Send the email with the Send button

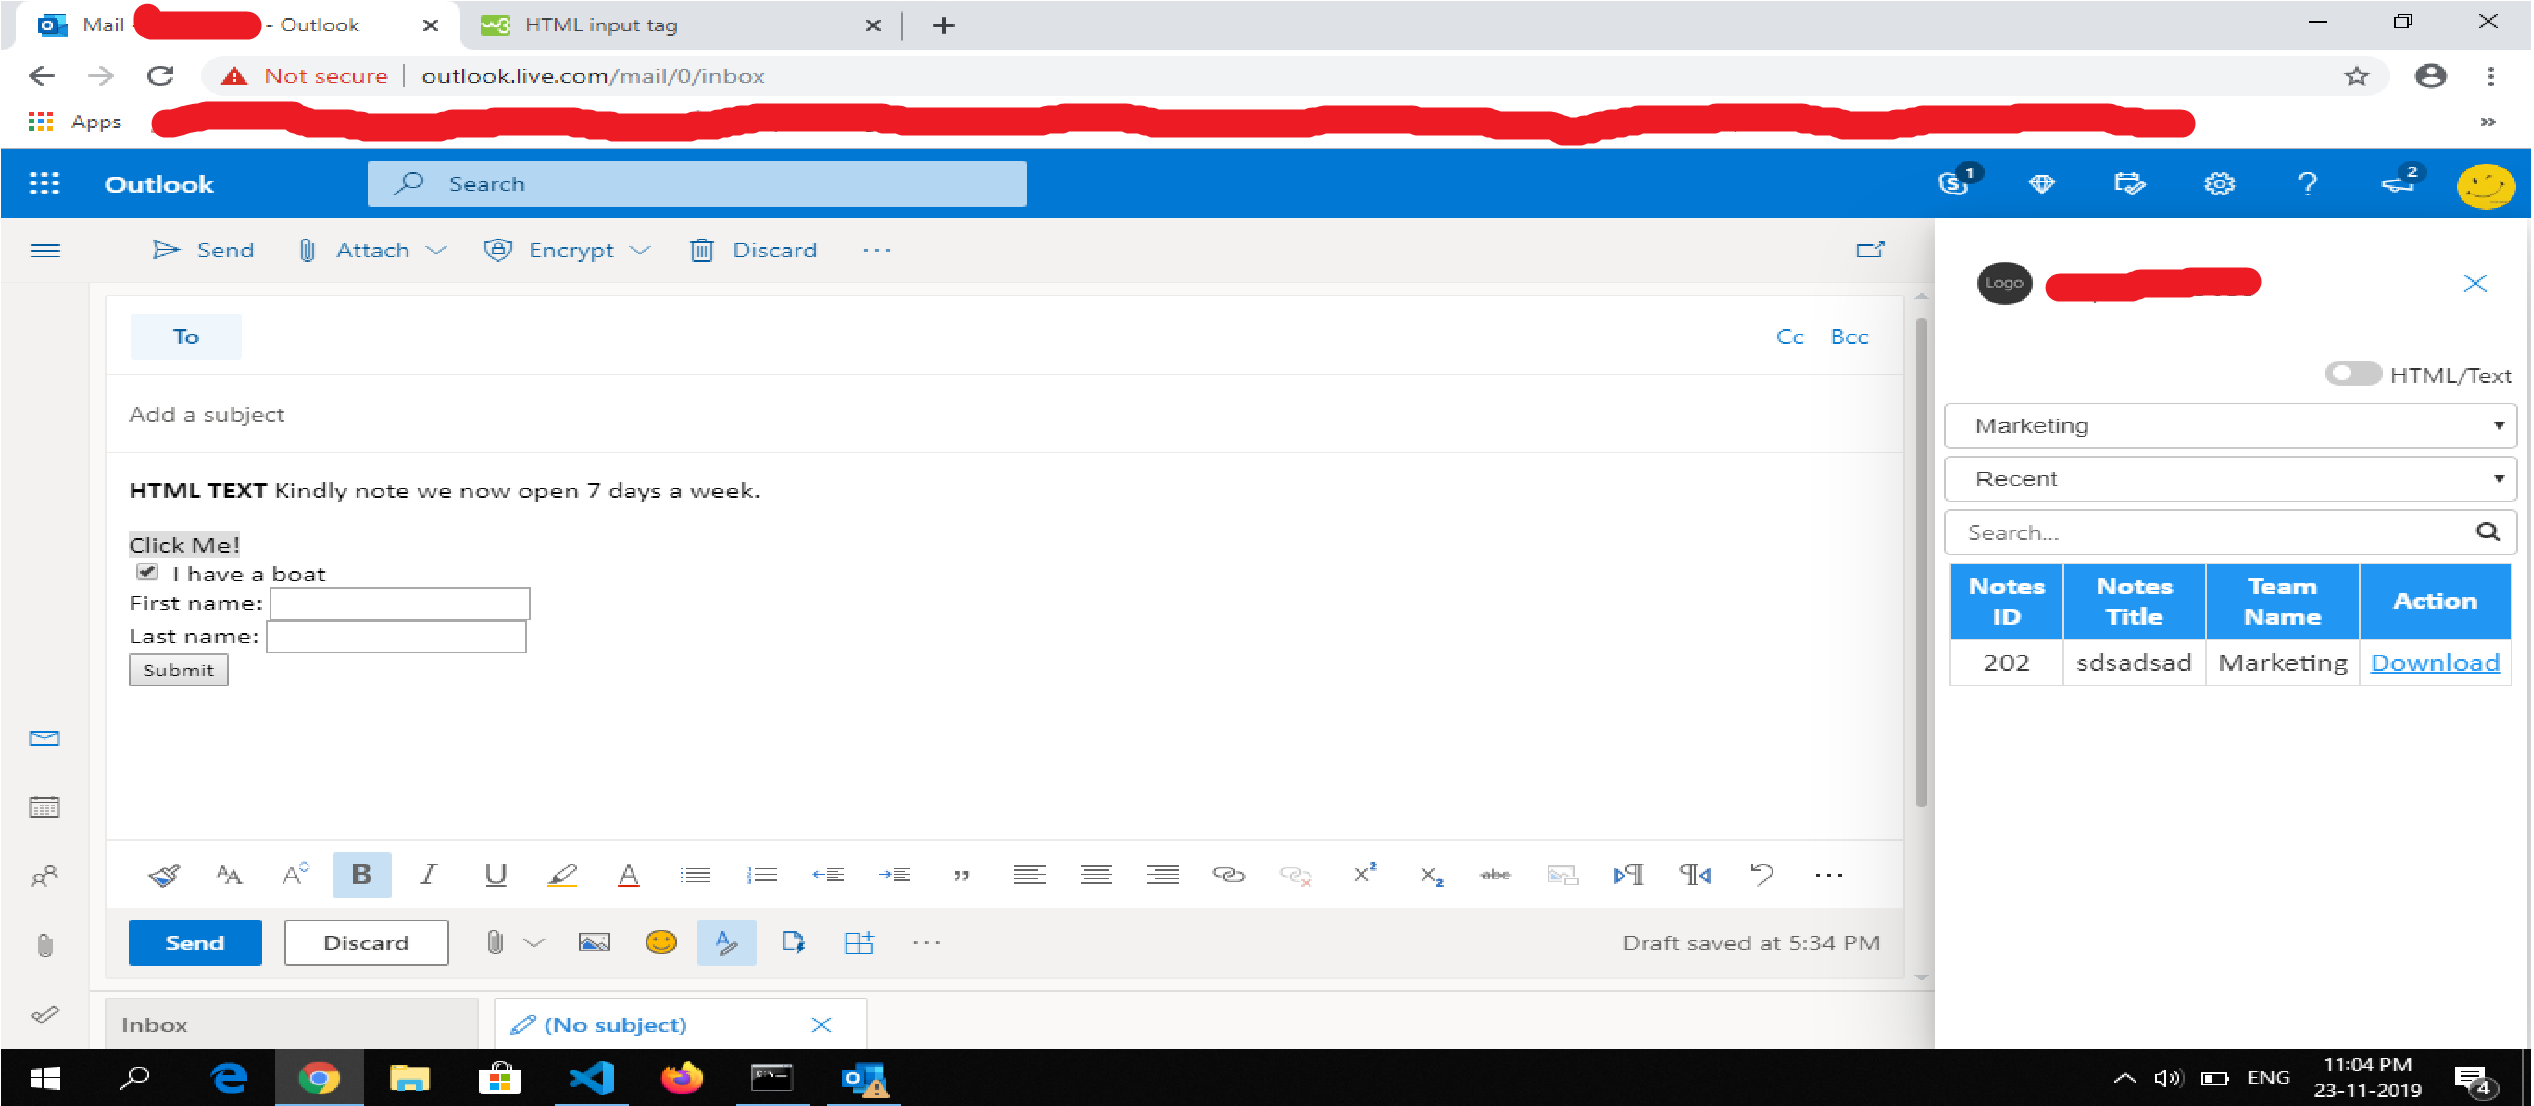[195, 941]
